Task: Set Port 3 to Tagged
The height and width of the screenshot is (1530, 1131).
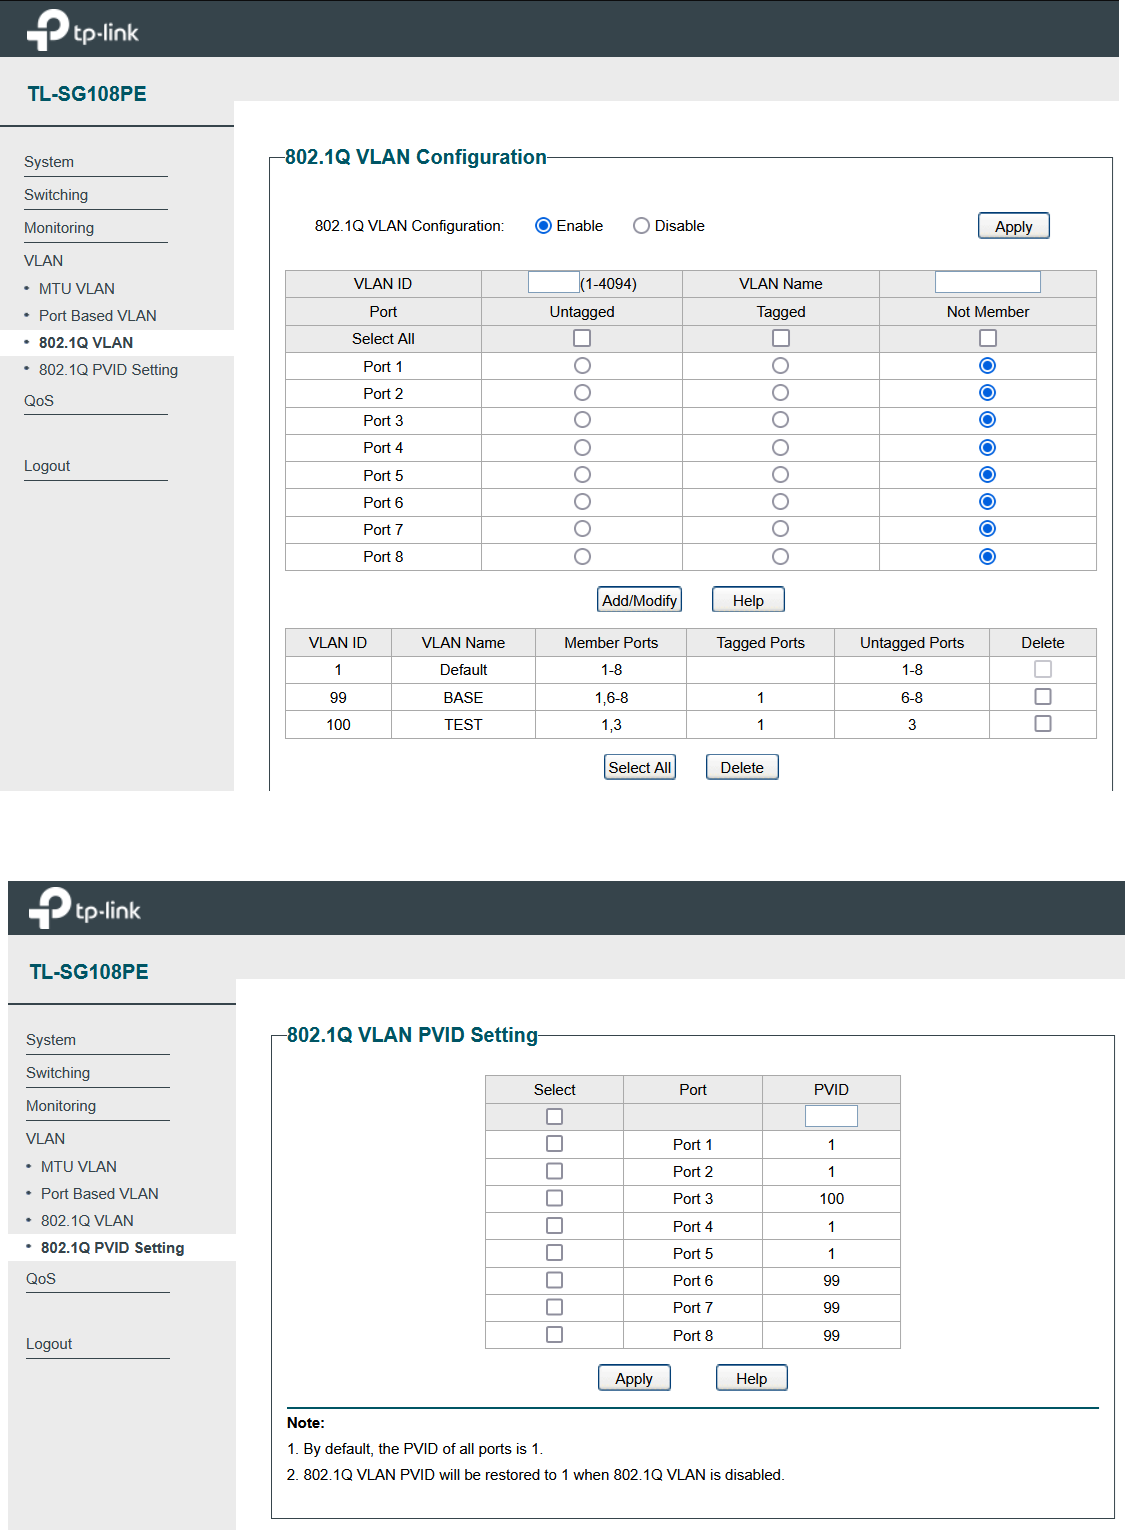Action: pyautogui.click(x=781, y=420)
